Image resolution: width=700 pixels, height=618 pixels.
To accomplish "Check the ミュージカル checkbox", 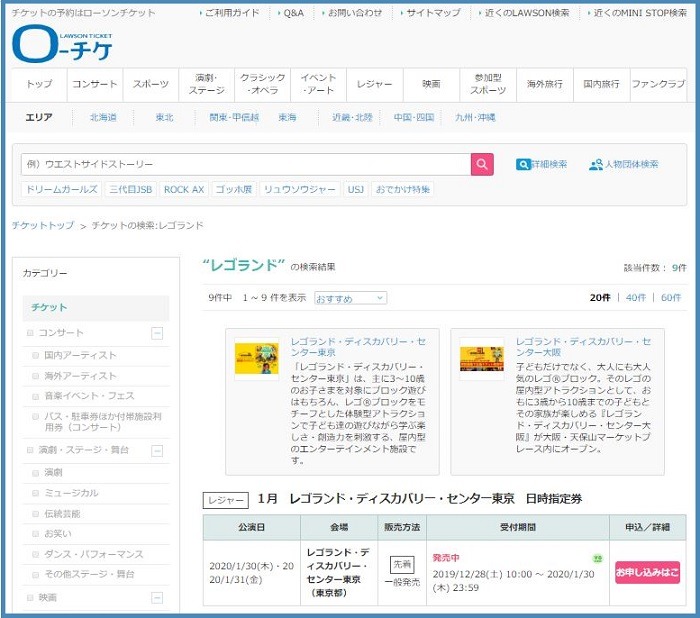I will [x=36, y=493].
